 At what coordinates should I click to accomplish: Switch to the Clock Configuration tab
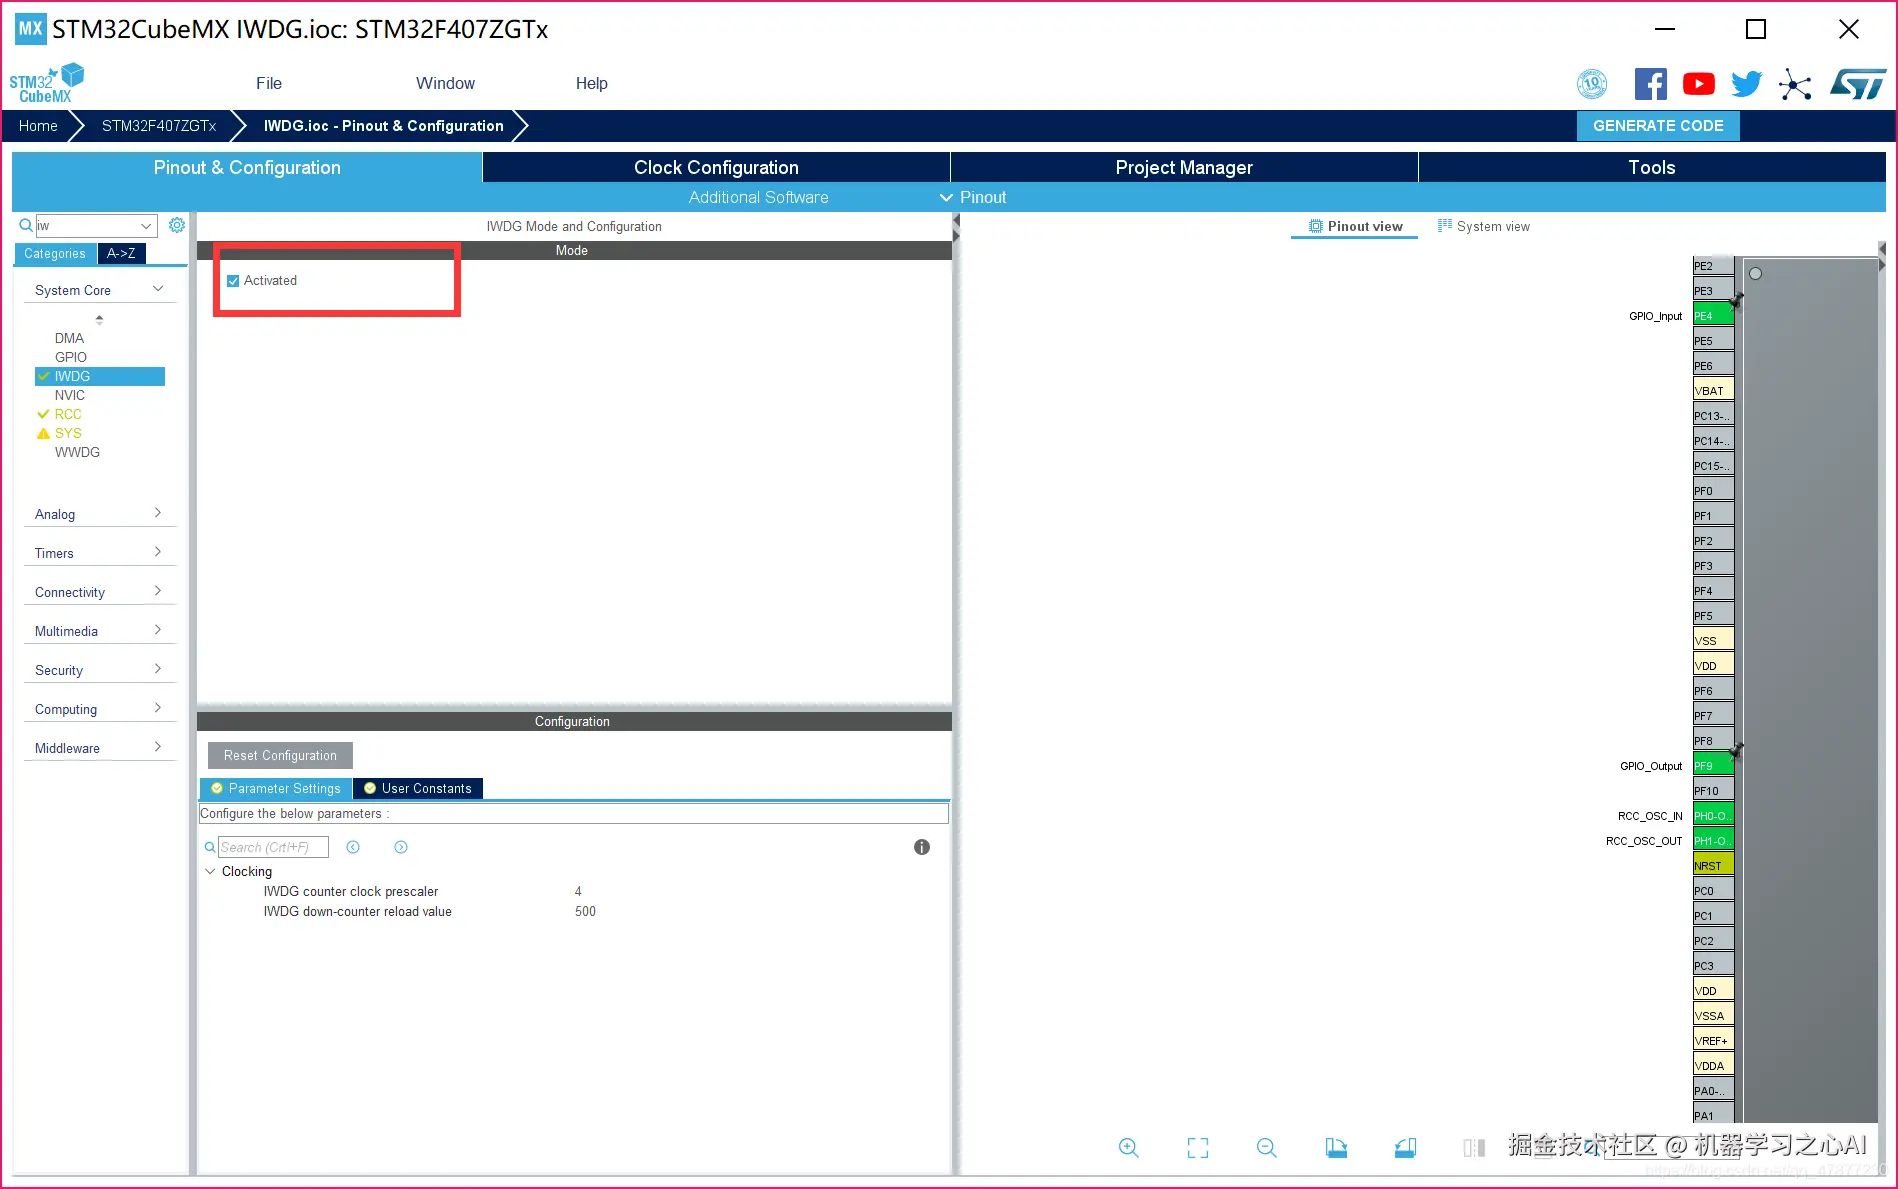tap(716, 167)
